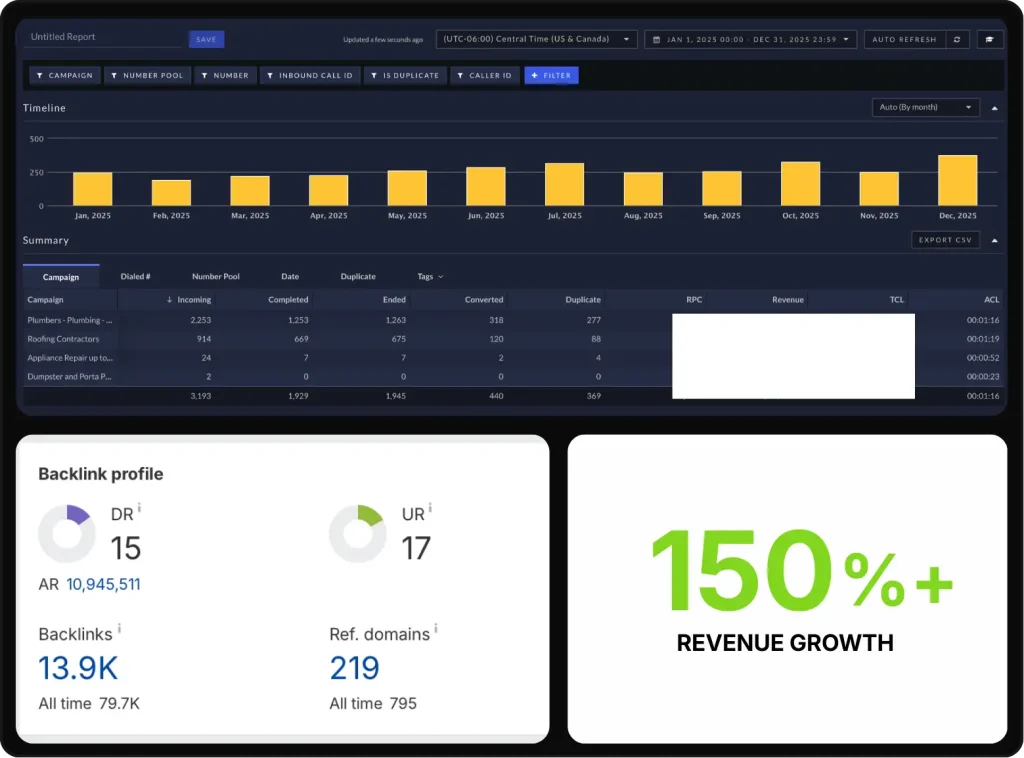Click the info icon beside Ref. domains
Image resolution: width=1024 pixels, height=758 pixels.
coord(436,629)
